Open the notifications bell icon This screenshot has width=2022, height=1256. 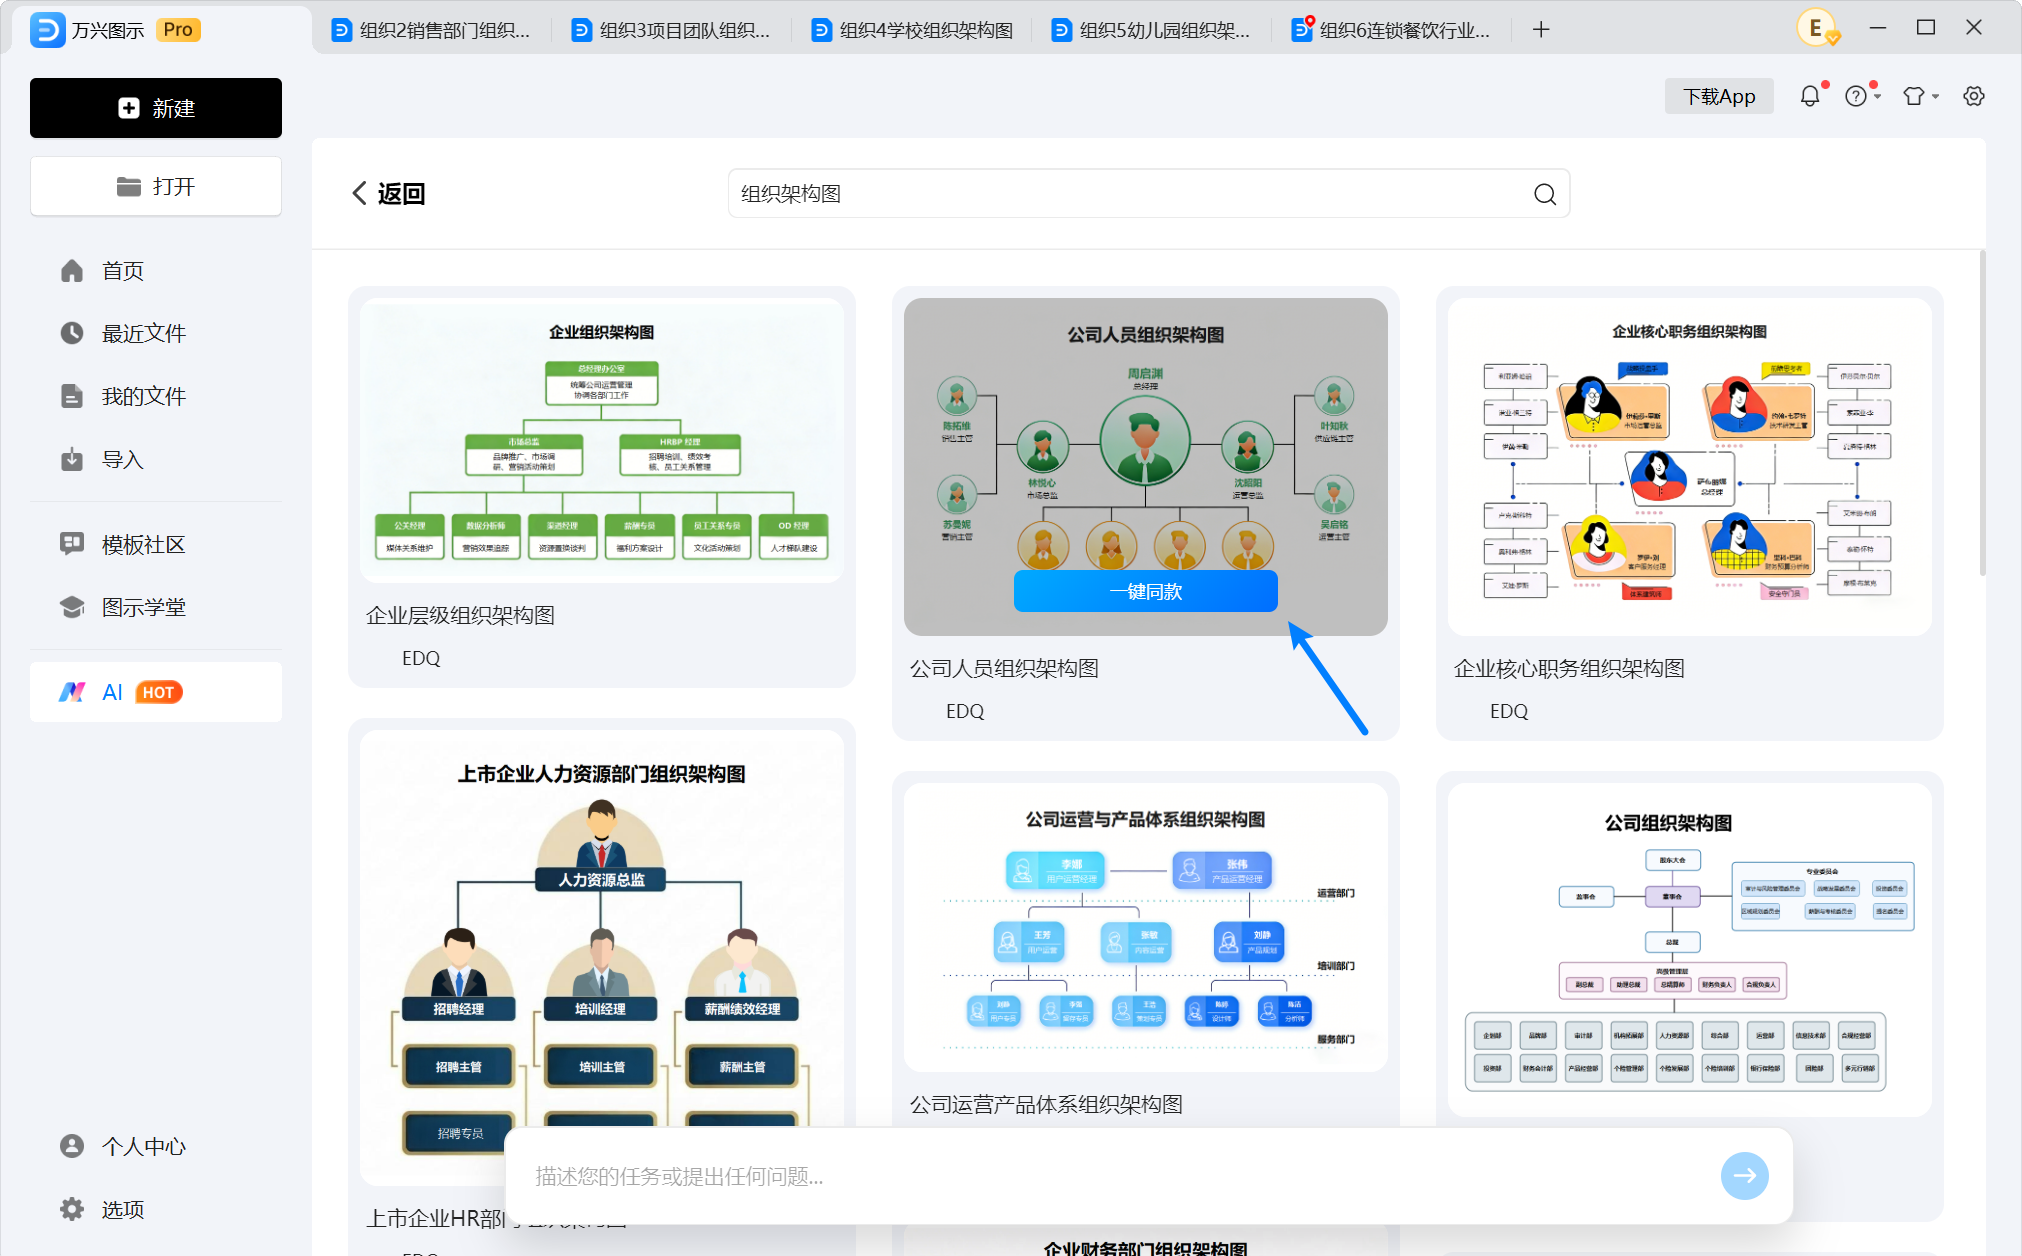click(x=1810, y=96)
